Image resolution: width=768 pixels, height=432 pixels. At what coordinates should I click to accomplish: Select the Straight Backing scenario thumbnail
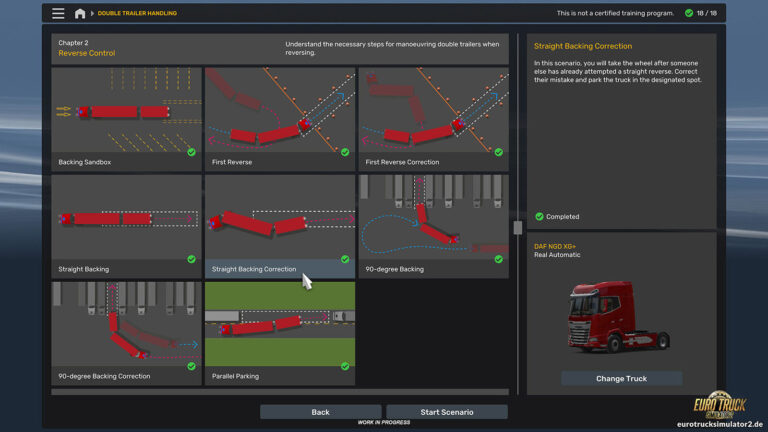click(x=126, y=225)
